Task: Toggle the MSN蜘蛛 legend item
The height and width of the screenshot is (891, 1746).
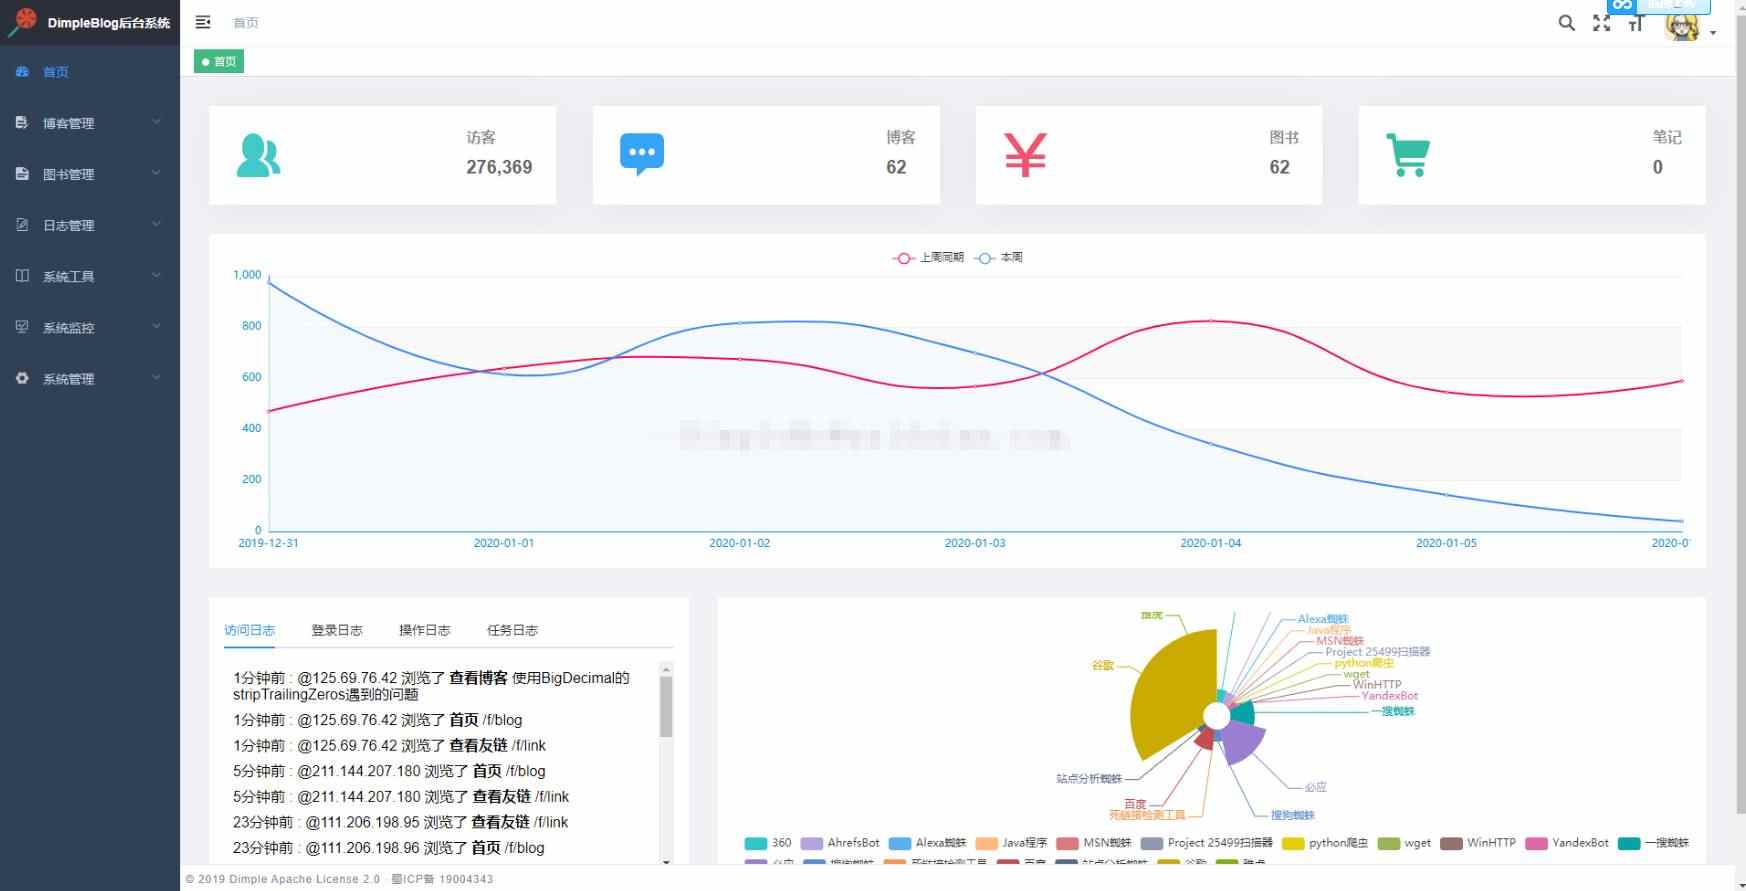Action: point(1094,843)
